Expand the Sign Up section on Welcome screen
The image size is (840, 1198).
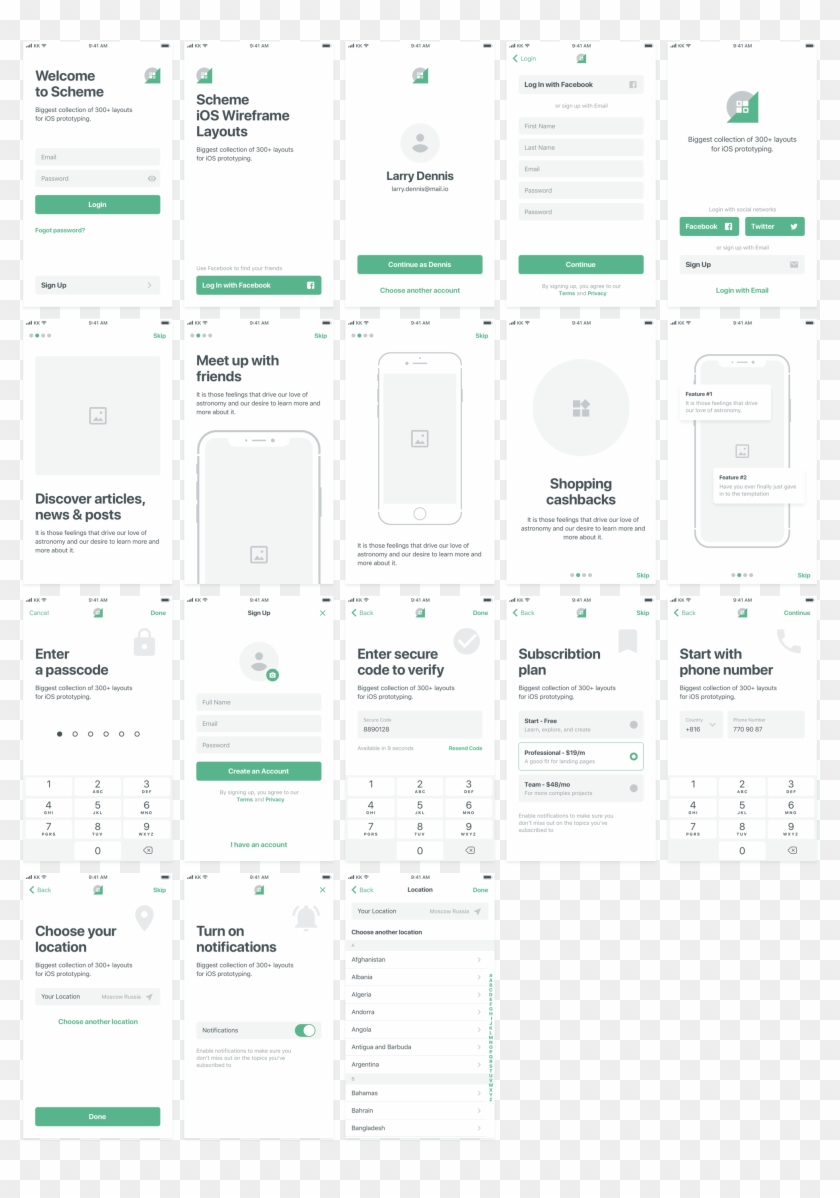[97, 285]
